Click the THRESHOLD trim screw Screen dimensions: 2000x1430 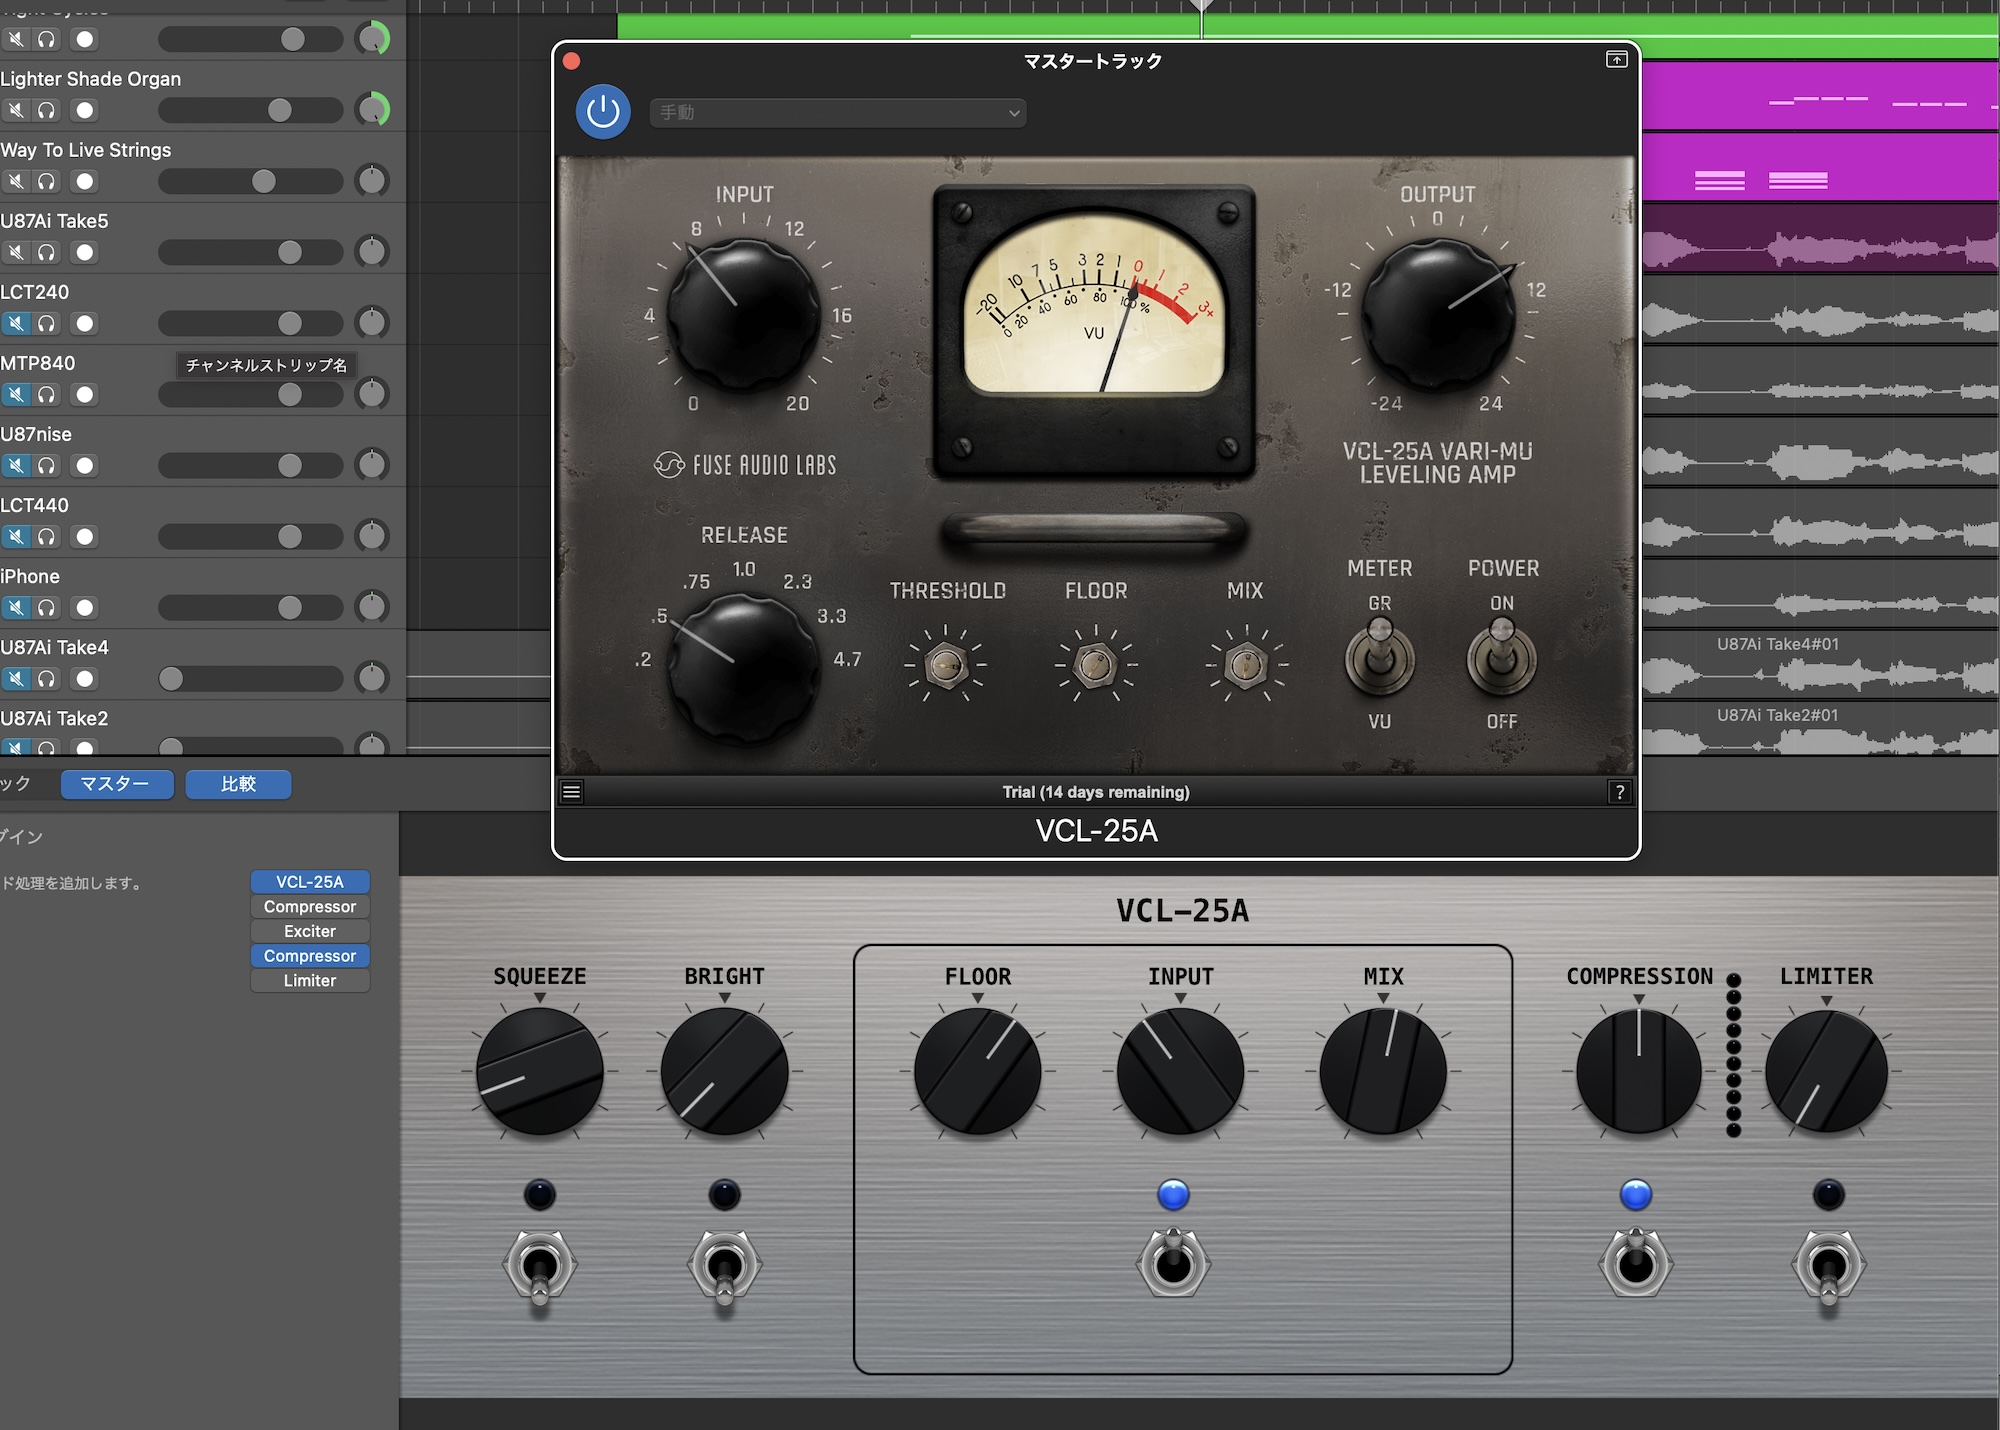(x=946, y=665)
